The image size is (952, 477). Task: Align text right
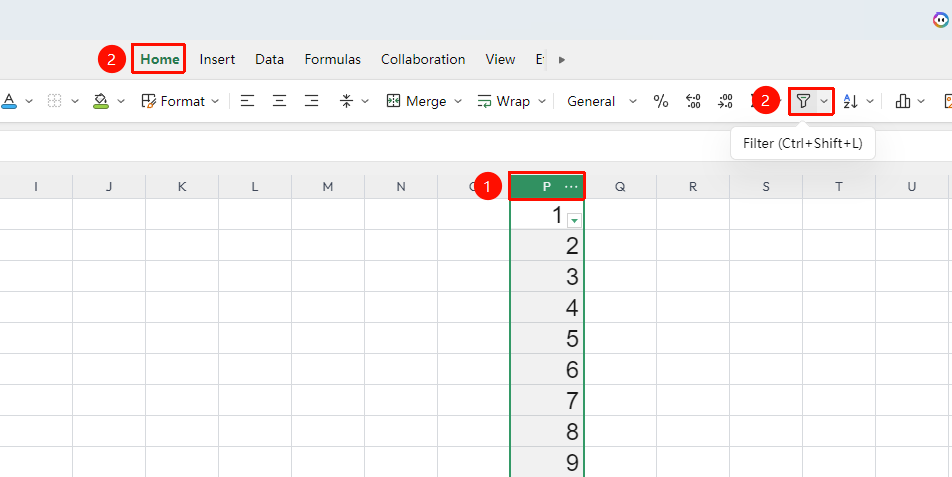pos(311,101)
